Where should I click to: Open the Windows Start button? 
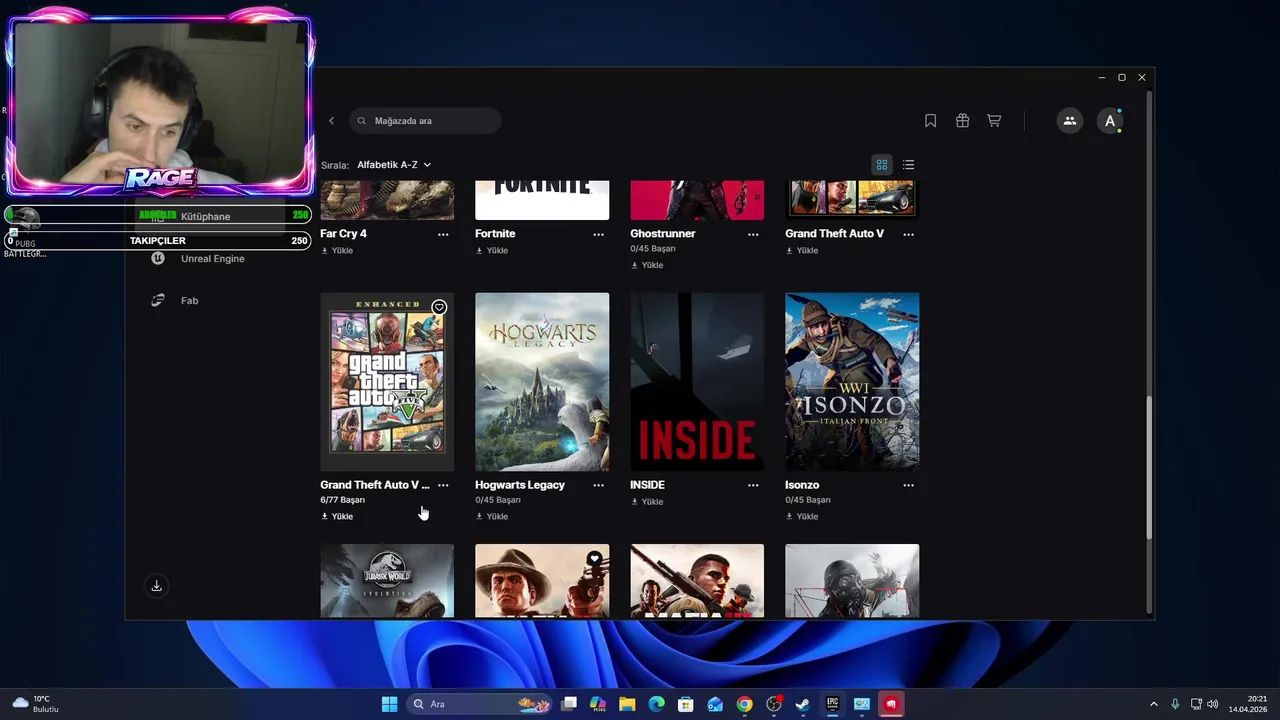(389, 704)
